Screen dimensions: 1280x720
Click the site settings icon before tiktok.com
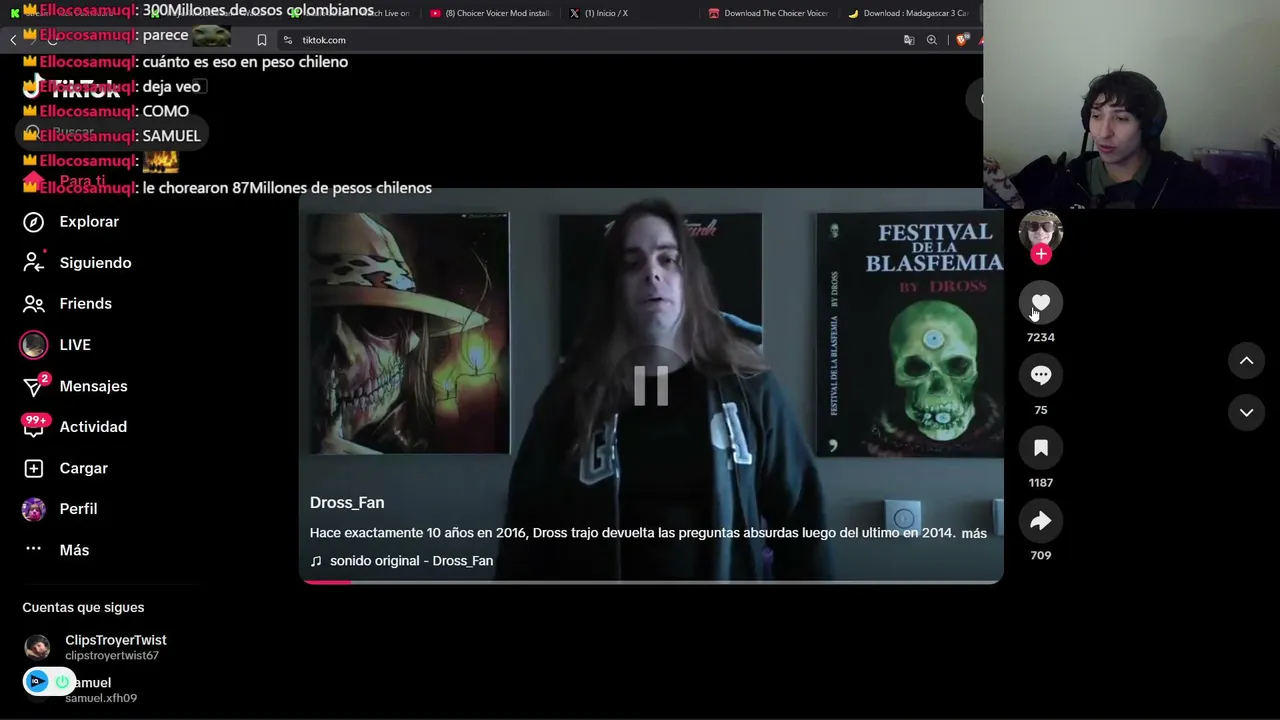point(288,40)
